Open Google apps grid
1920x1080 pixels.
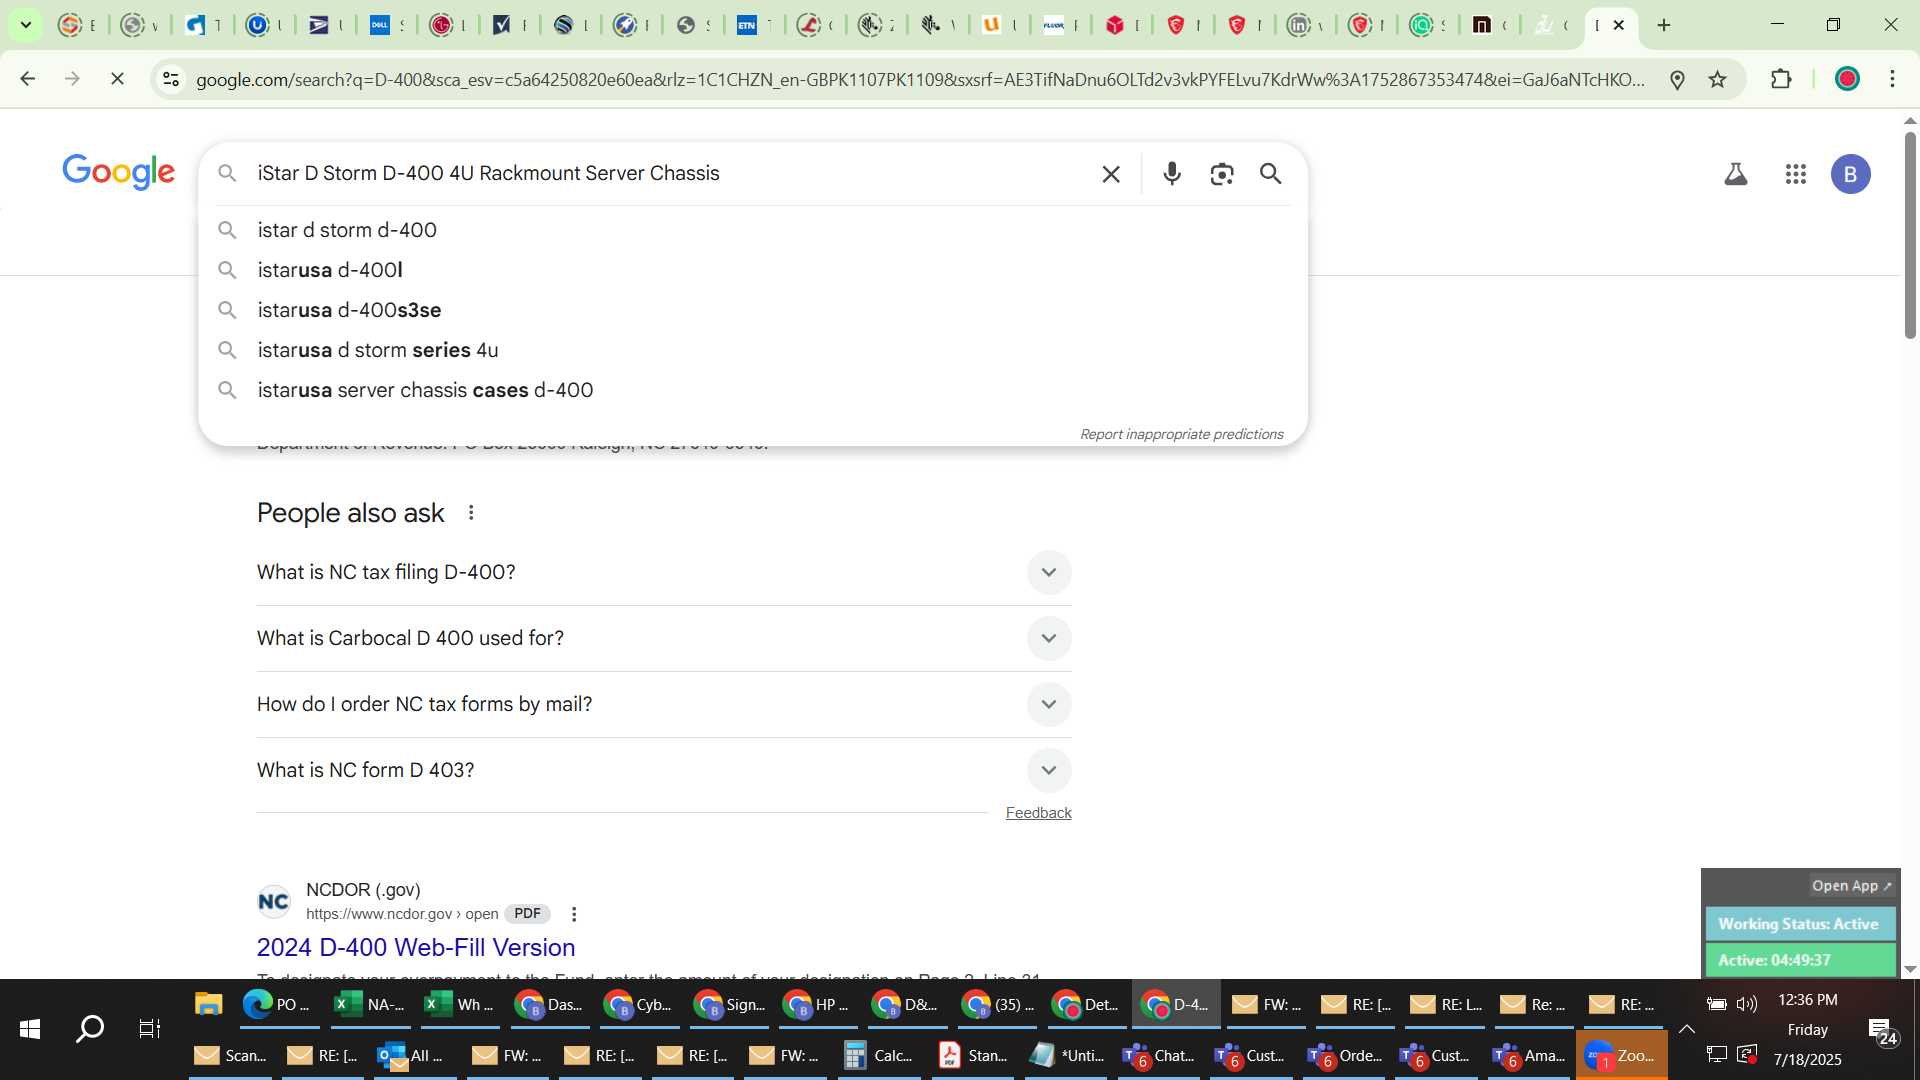[1796, 174]
